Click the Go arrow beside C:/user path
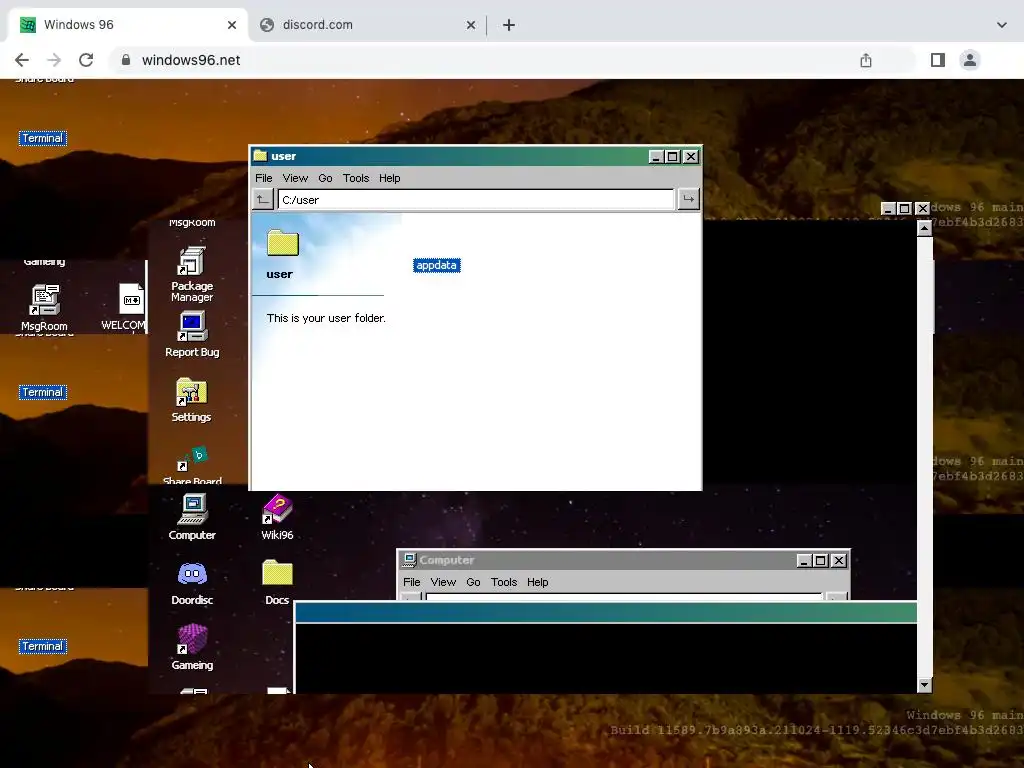This screenshot has width=1024, height=768. click(x=688, y=199)
